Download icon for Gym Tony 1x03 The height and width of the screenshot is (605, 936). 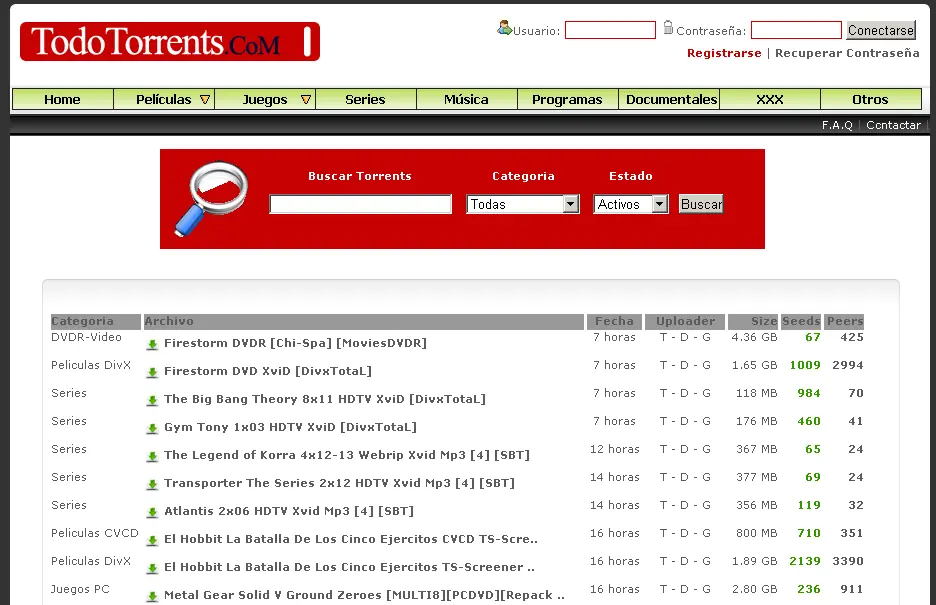pyautogui.click(x=152, y=428)
